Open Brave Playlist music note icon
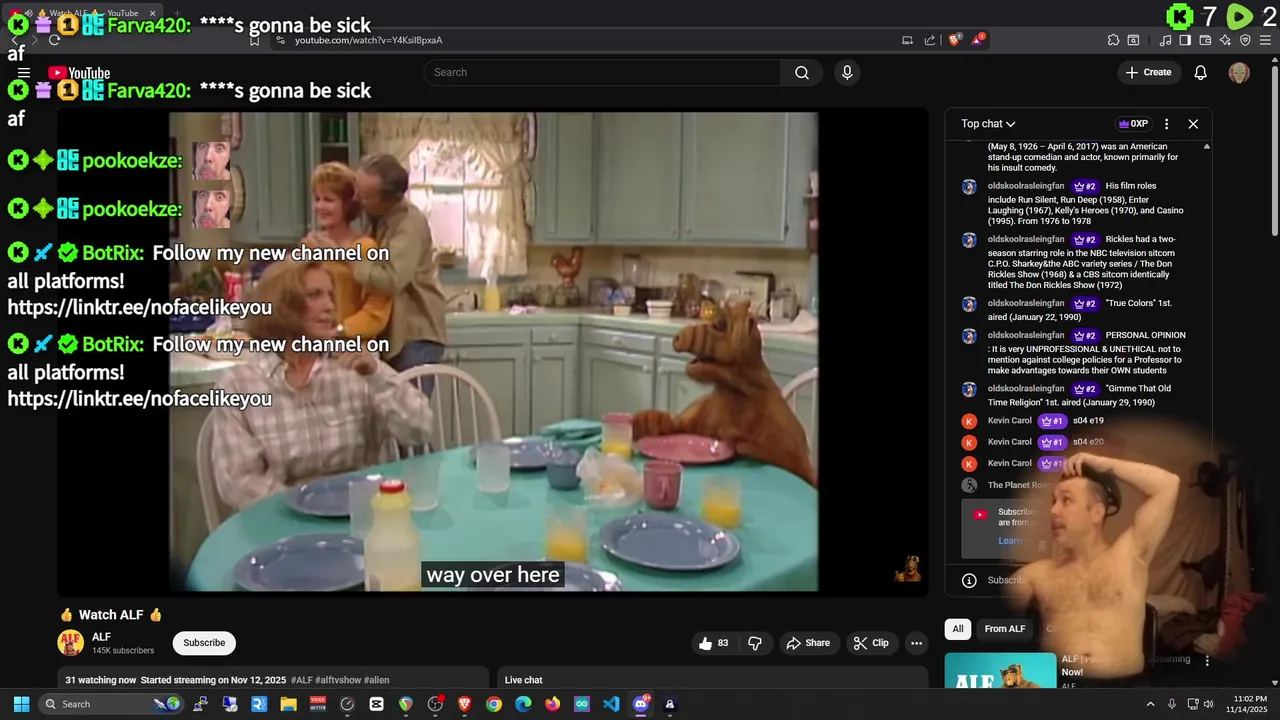The image size is (1280, 720). click(1165, 40)
